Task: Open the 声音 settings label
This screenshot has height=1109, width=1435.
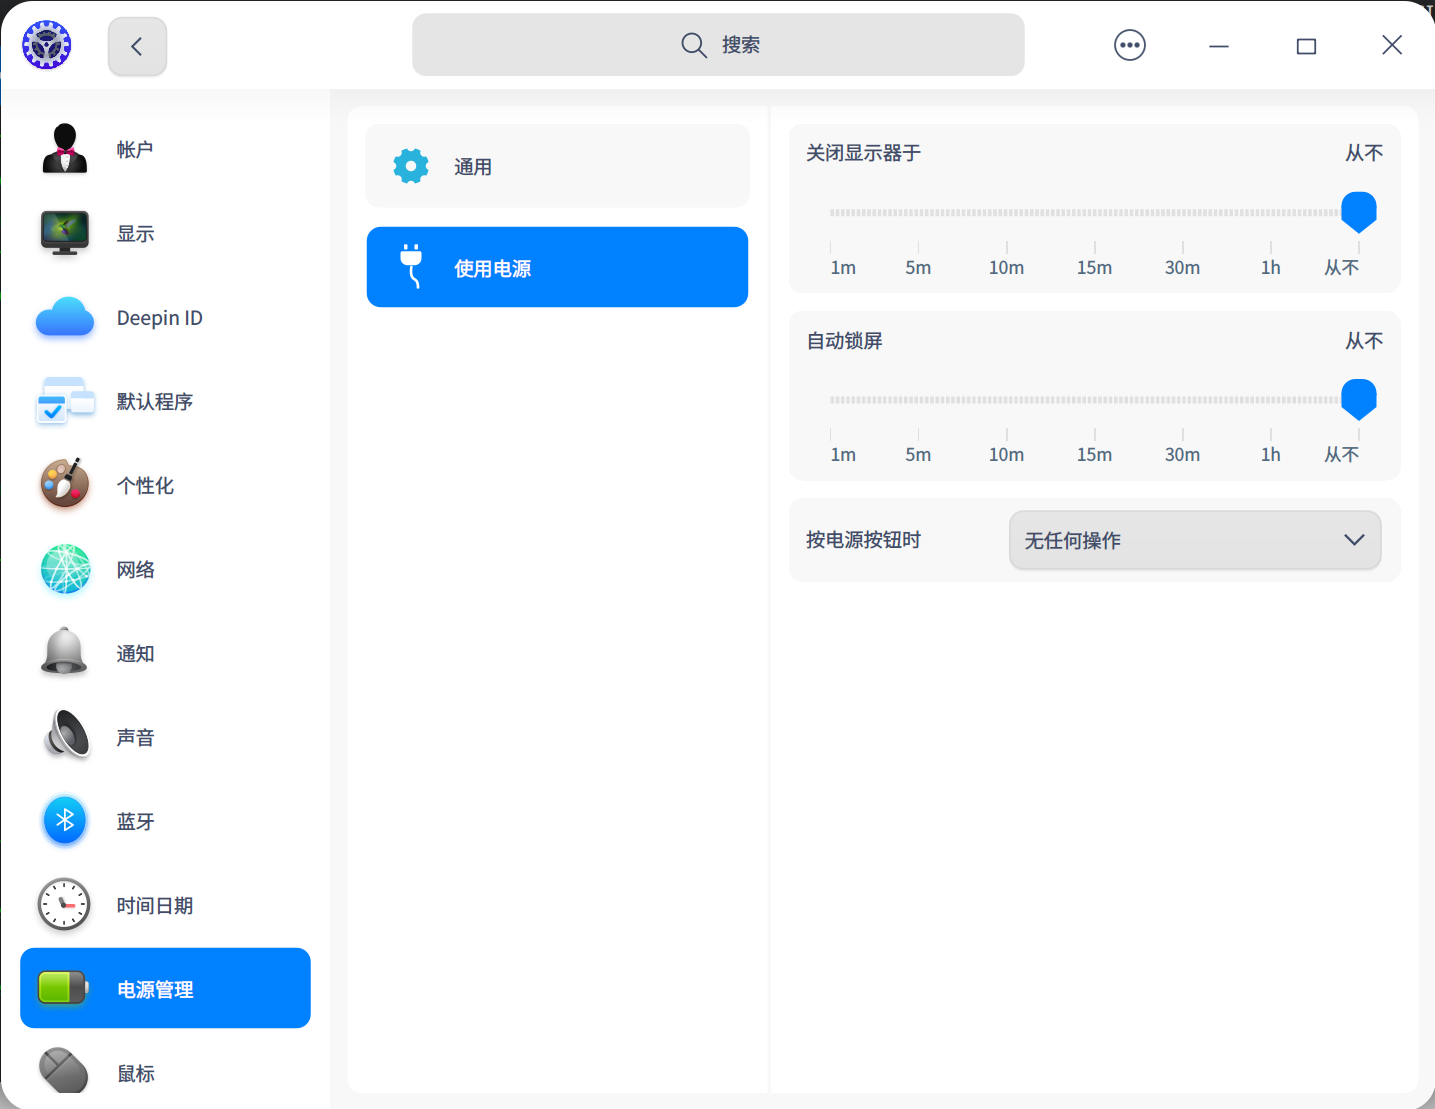Action: click(135, 738)
